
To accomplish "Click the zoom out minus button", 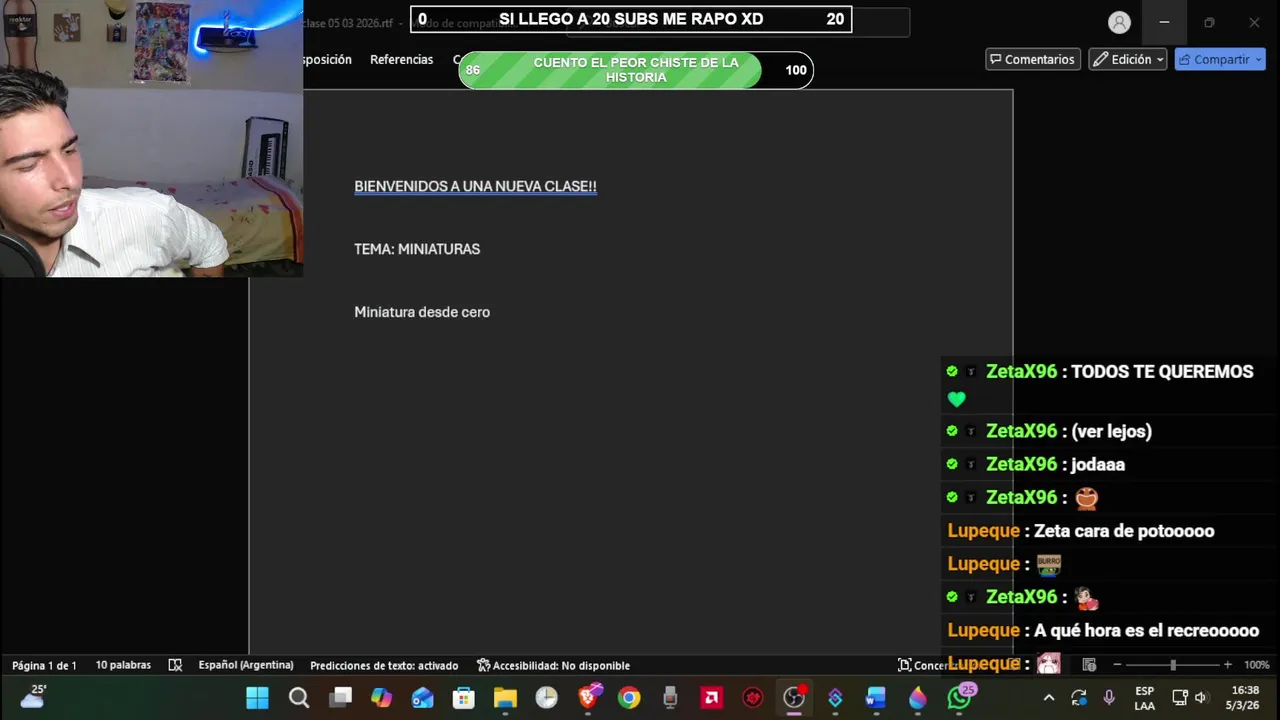I will point(1117,665).
